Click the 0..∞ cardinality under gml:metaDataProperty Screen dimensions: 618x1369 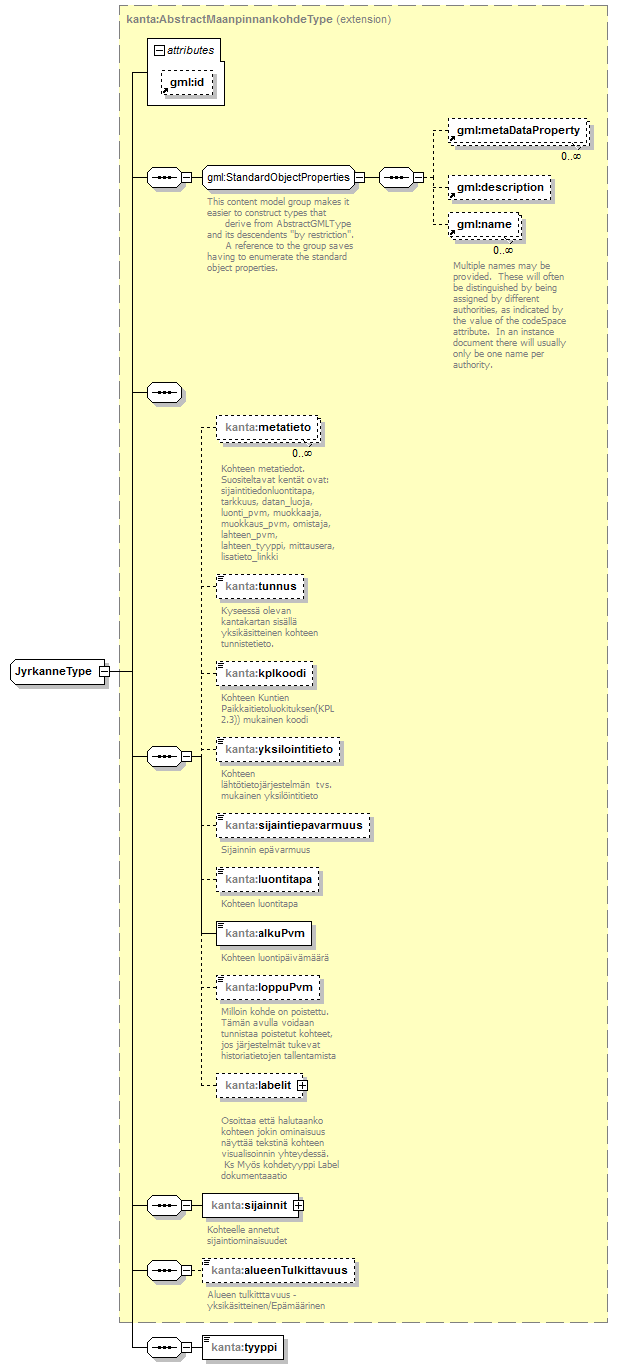[x=570, y=155]
